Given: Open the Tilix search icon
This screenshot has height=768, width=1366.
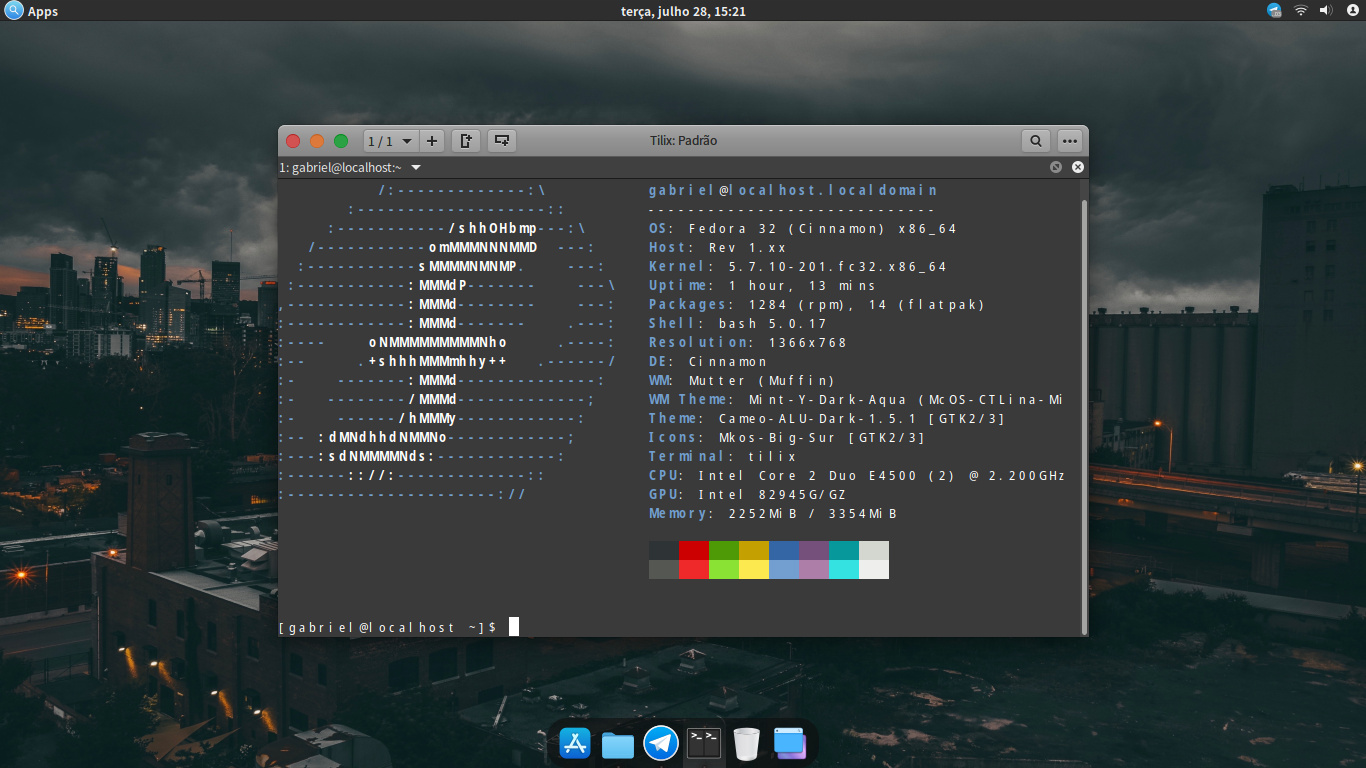Looking at the screenshot, I should 1036,141.
